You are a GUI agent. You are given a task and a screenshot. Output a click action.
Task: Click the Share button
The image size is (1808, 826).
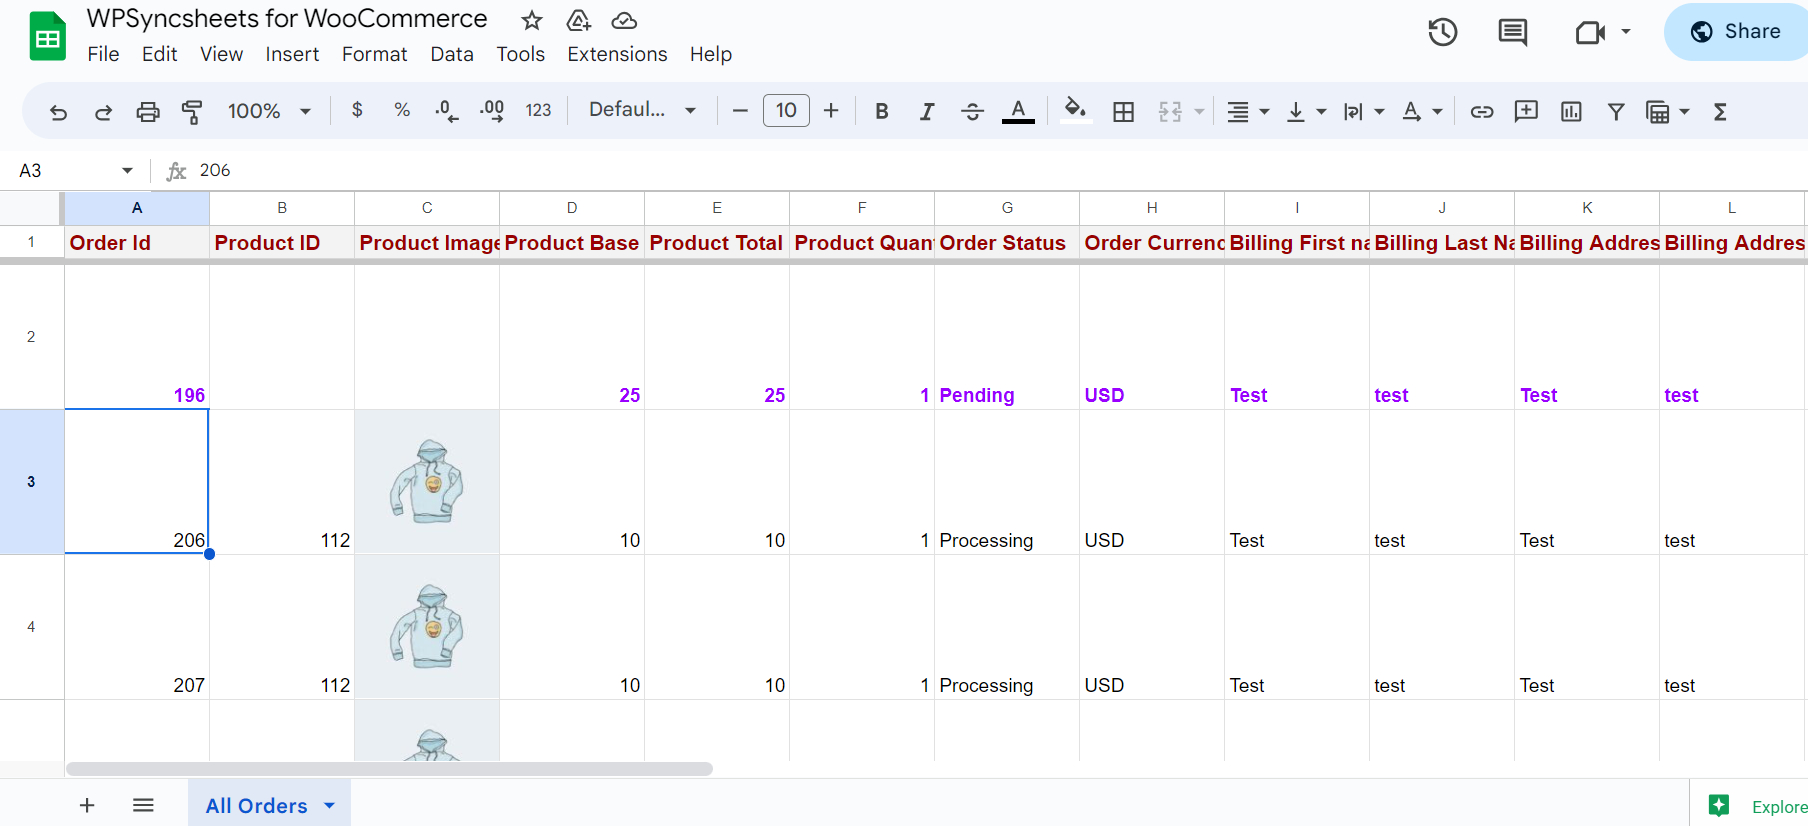(1736, 32)
